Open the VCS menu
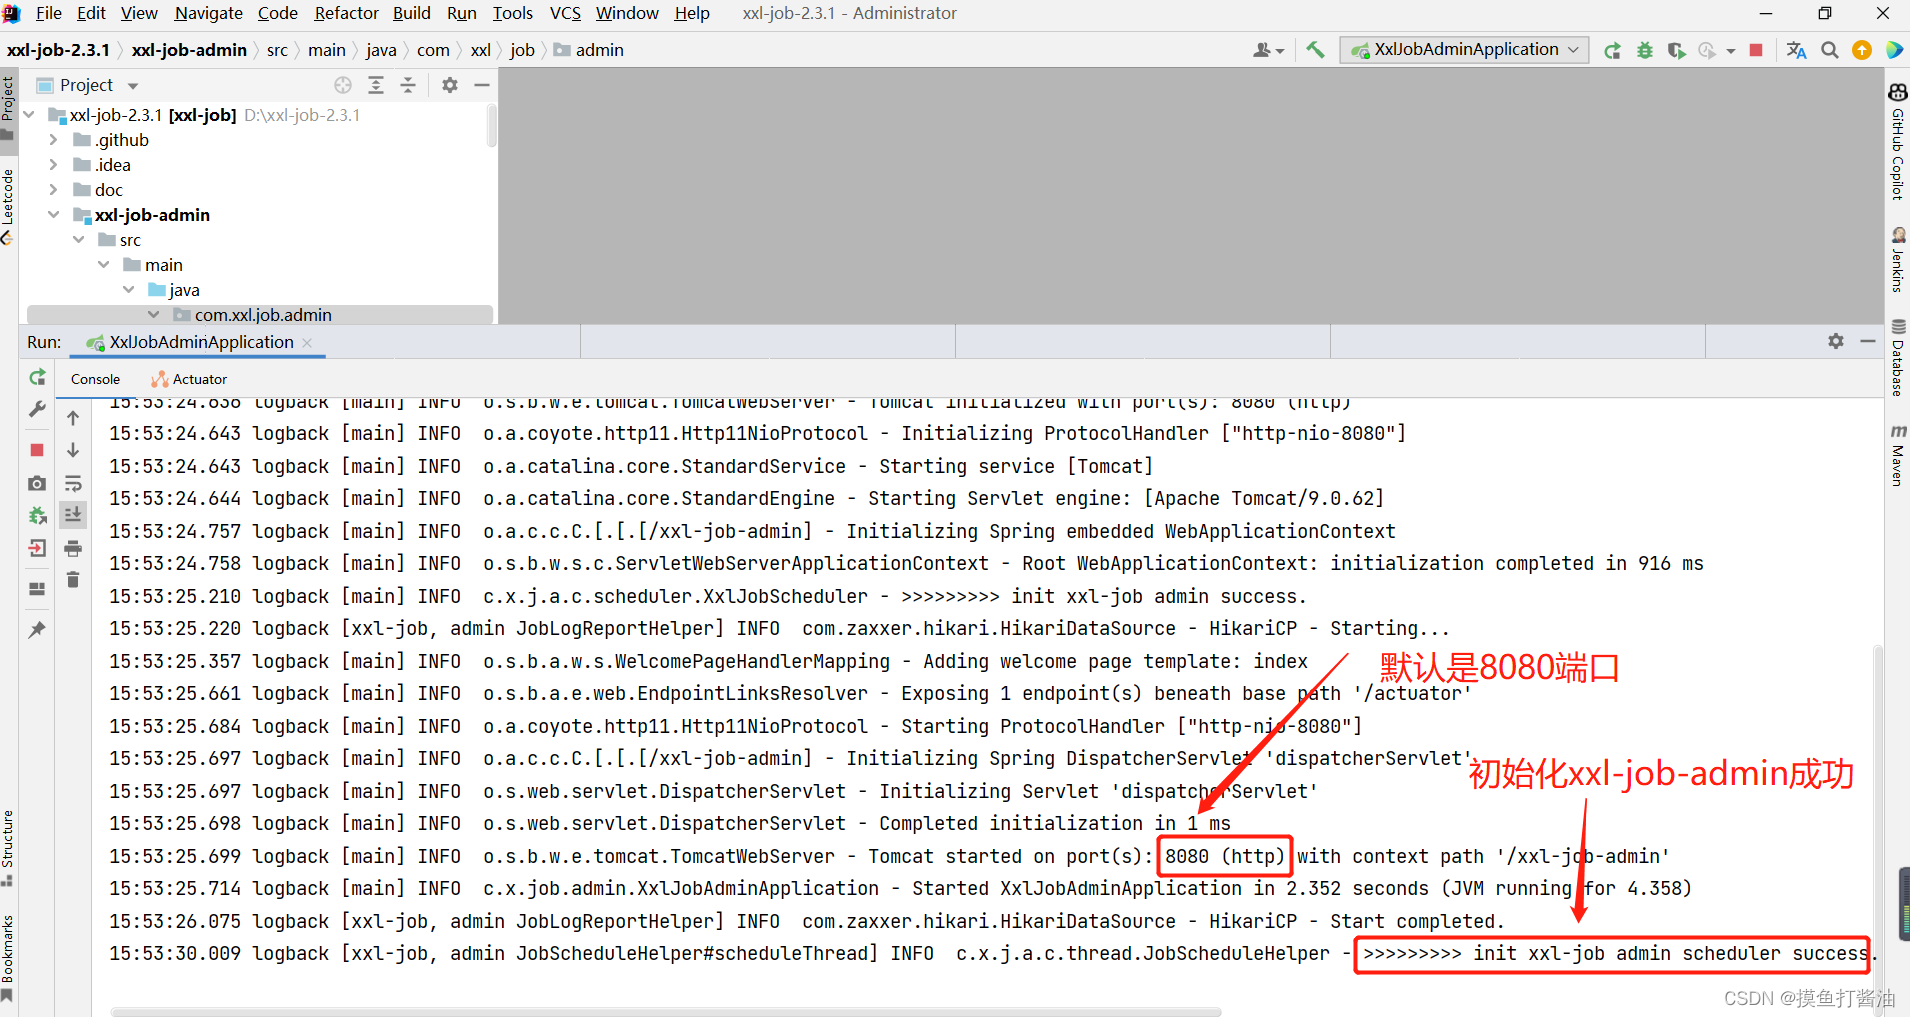 [x=565, y=13]
